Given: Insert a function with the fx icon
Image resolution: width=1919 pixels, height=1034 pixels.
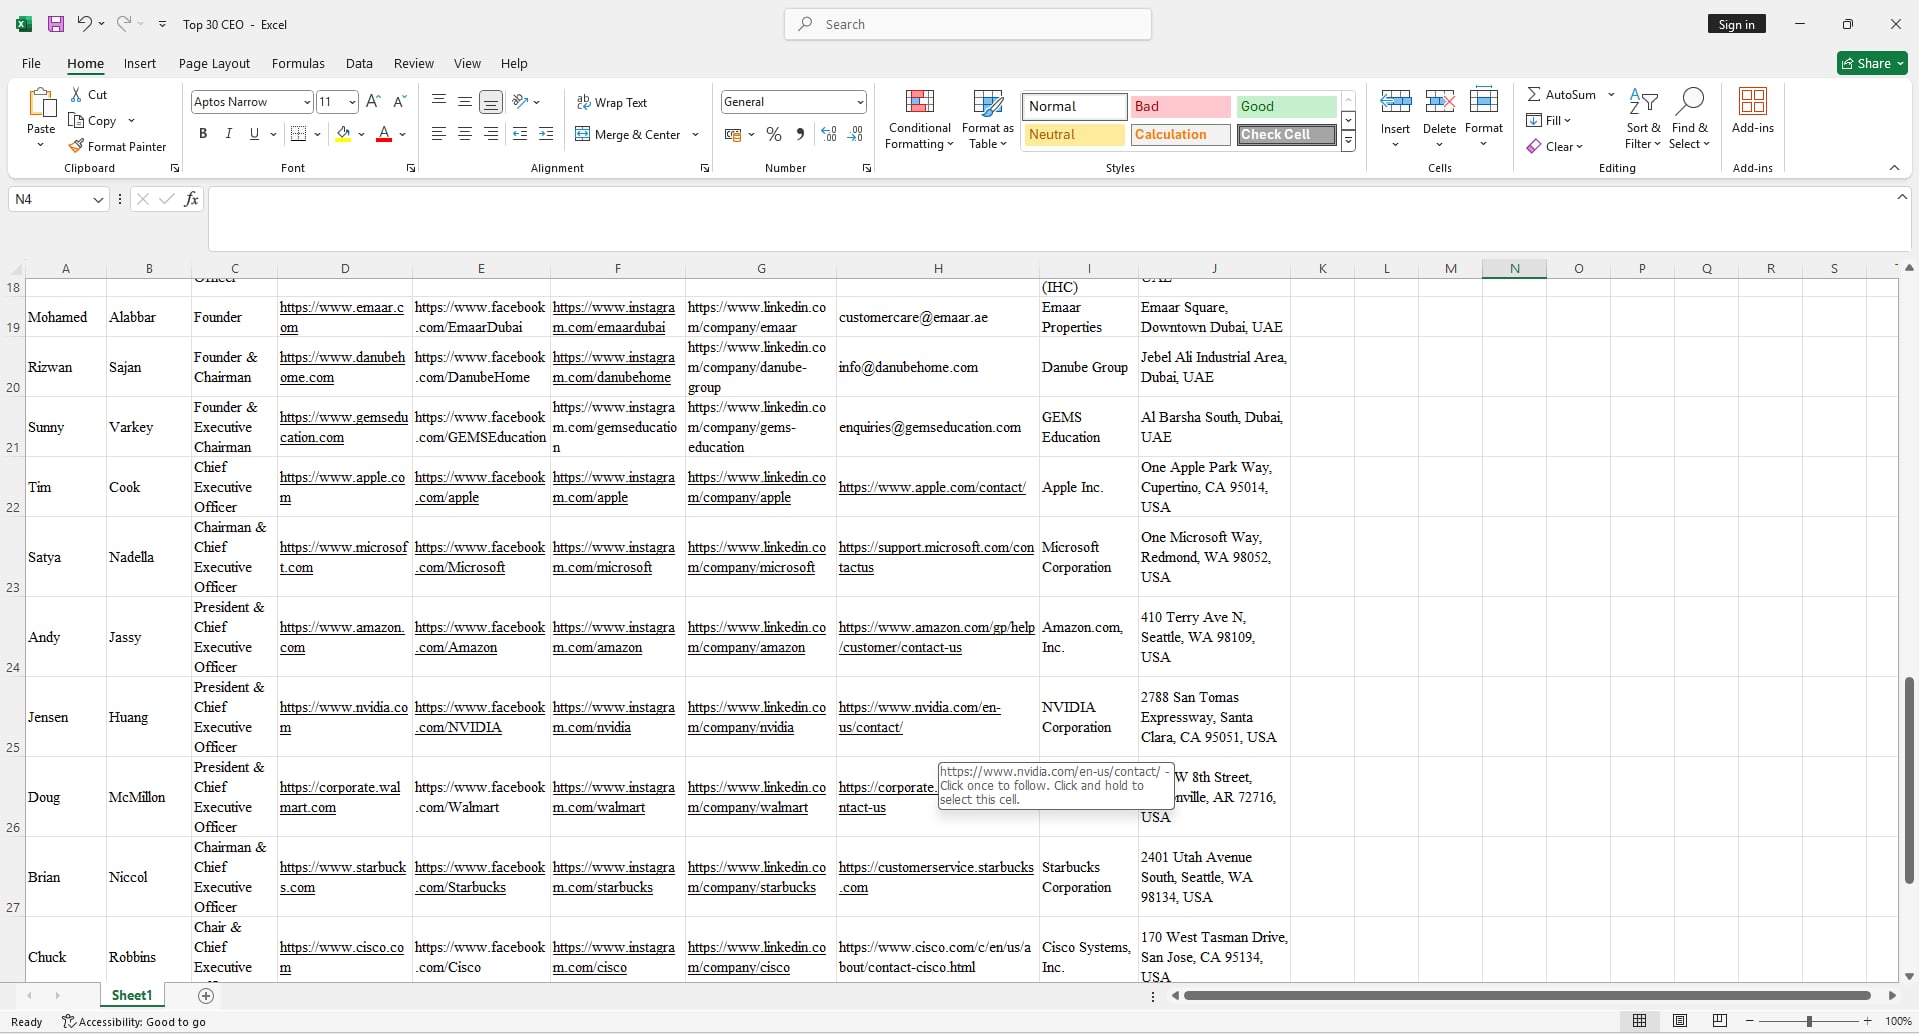Looking at the screenshot, I should (x=191, y=199).
